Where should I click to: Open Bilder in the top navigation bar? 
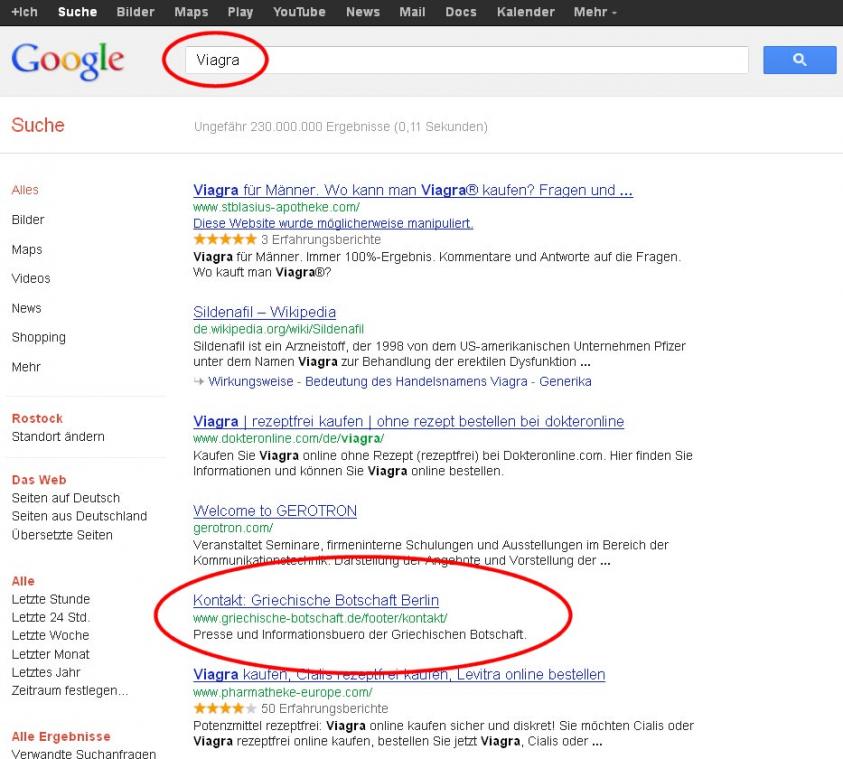(135, 12)
